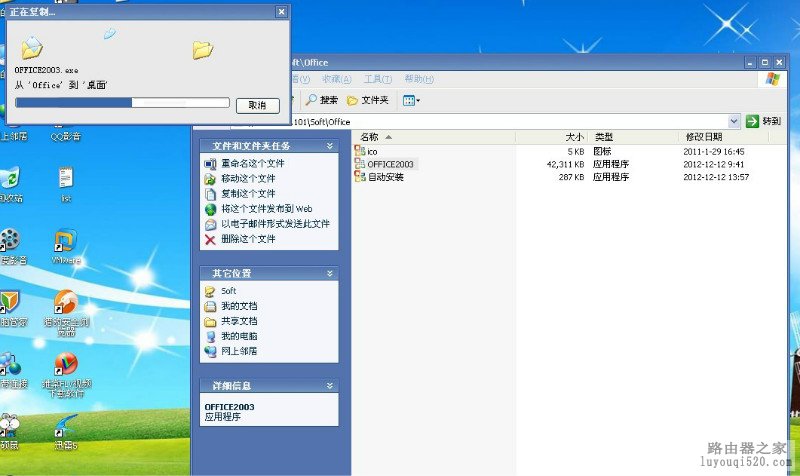Collapse the 文件和文件夹任务 panel

(x=330, y=146)
